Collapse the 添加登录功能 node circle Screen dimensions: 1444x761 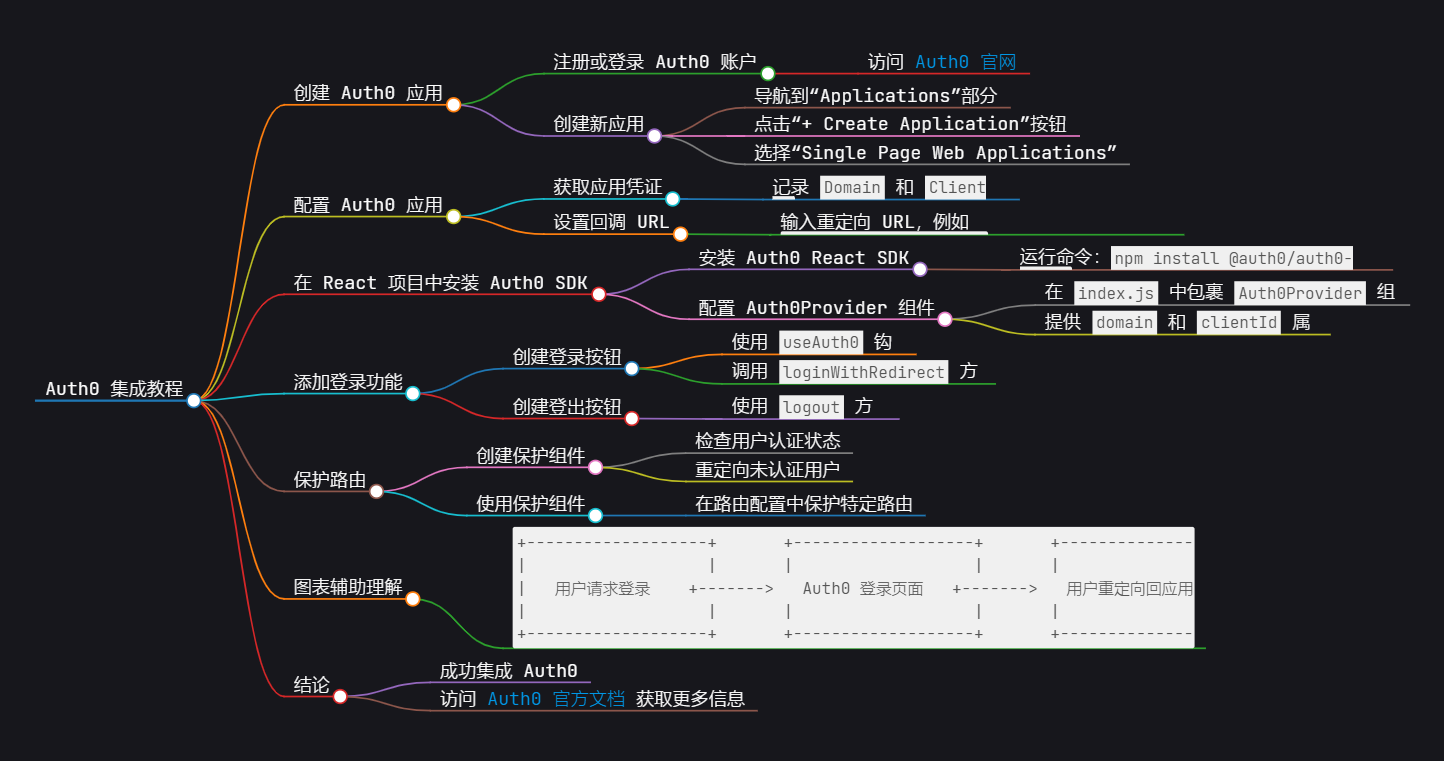click(412, 394)
